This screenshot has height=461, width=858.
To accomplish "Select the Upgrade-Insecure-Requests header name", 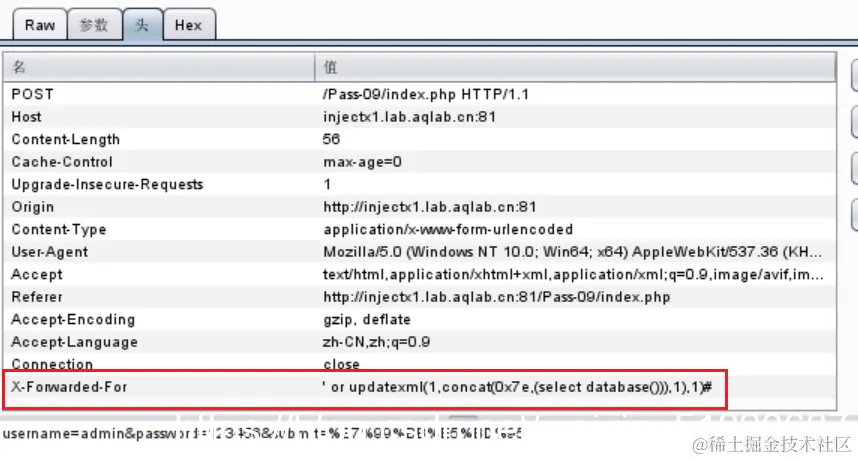I will point(107,184).
